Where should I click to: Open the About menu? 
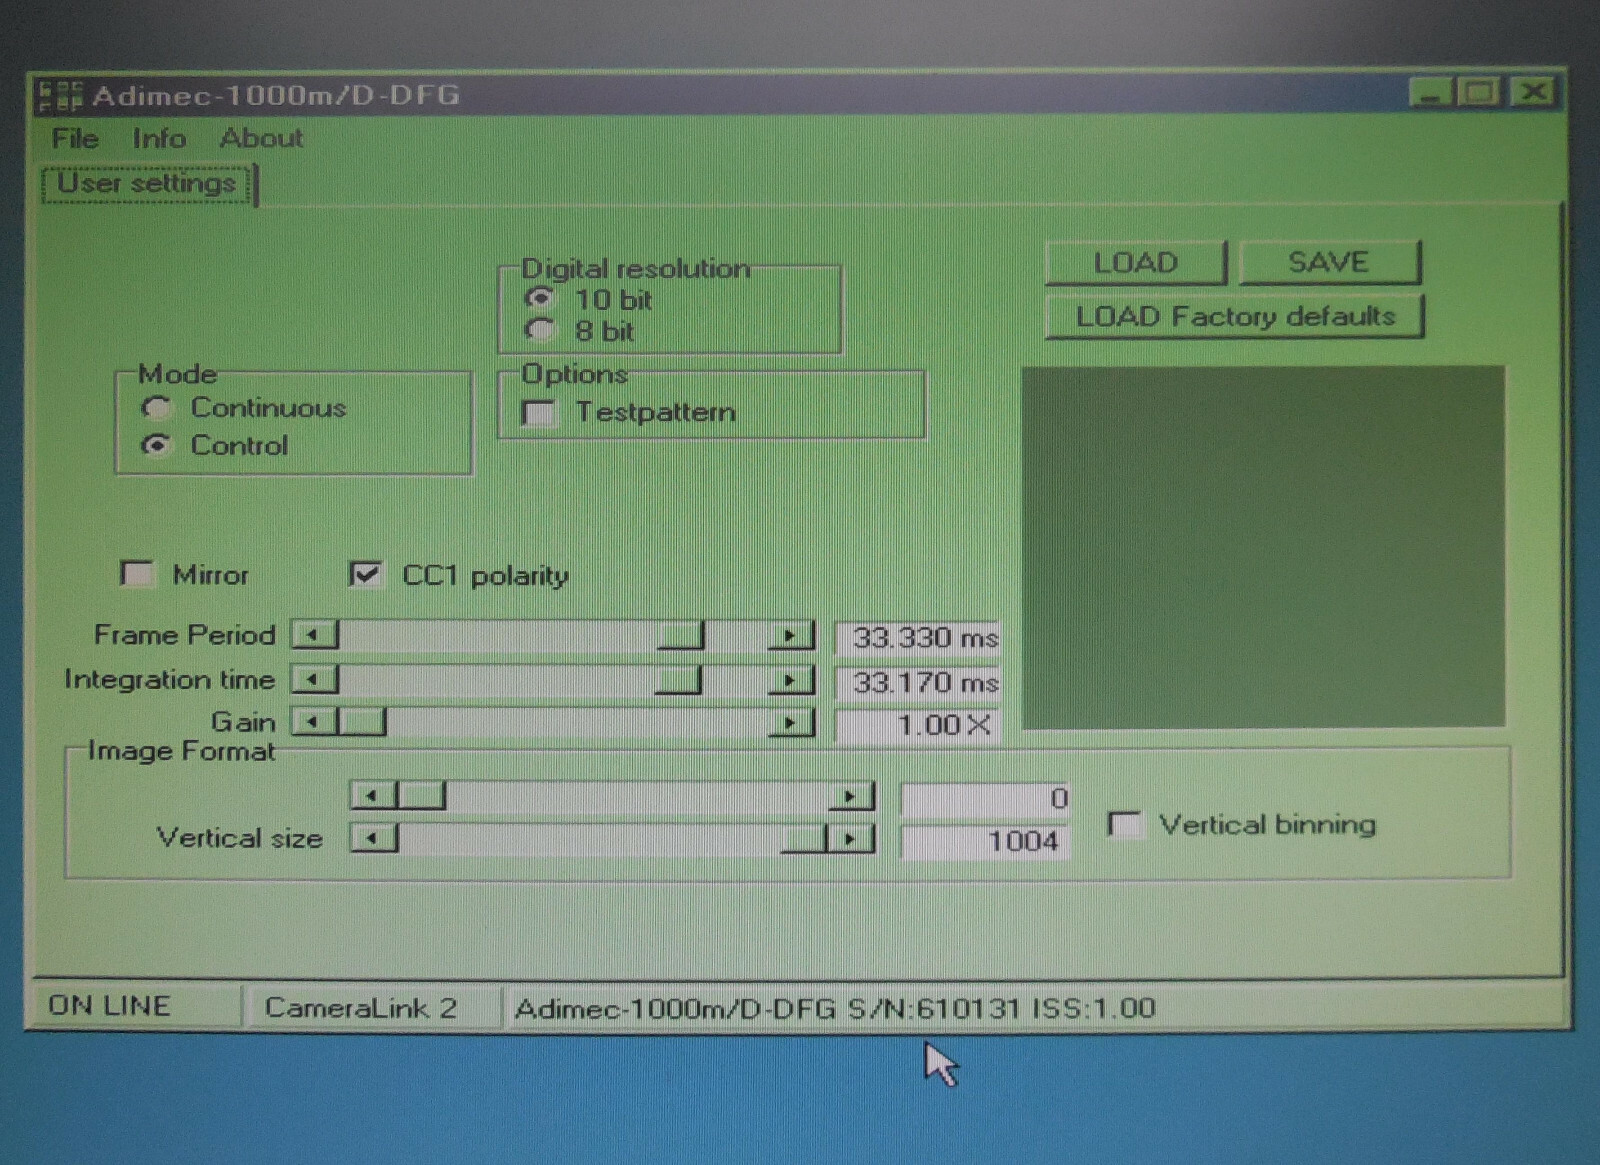coord(261,138)
